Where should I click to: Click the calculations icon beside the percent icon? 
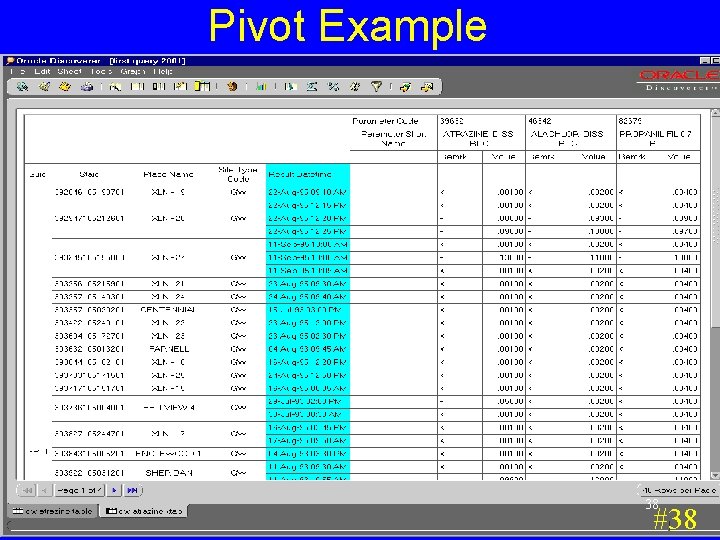(x=355, y=86)
